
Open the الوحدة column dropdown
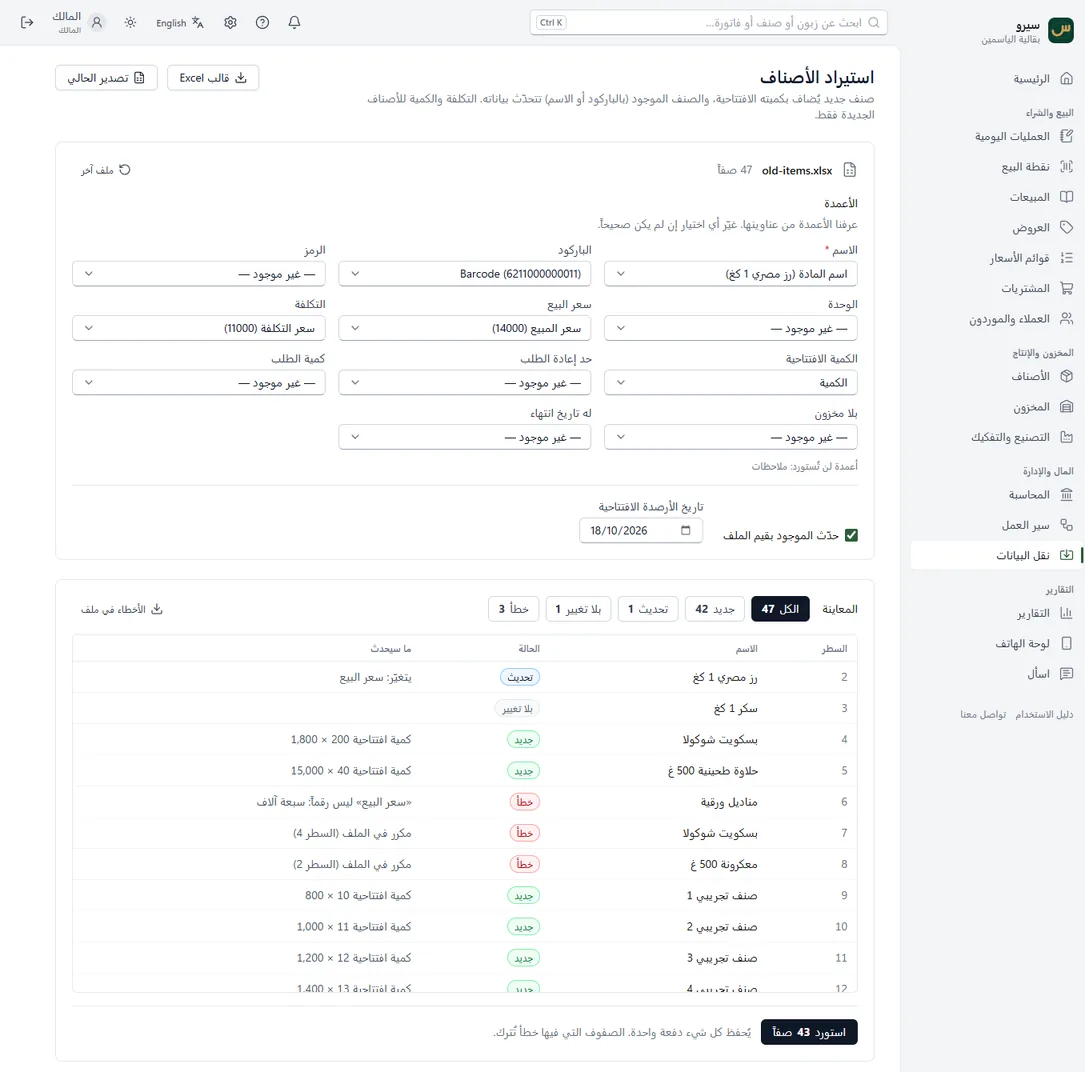pyautogui.click(x=731, y=328)
